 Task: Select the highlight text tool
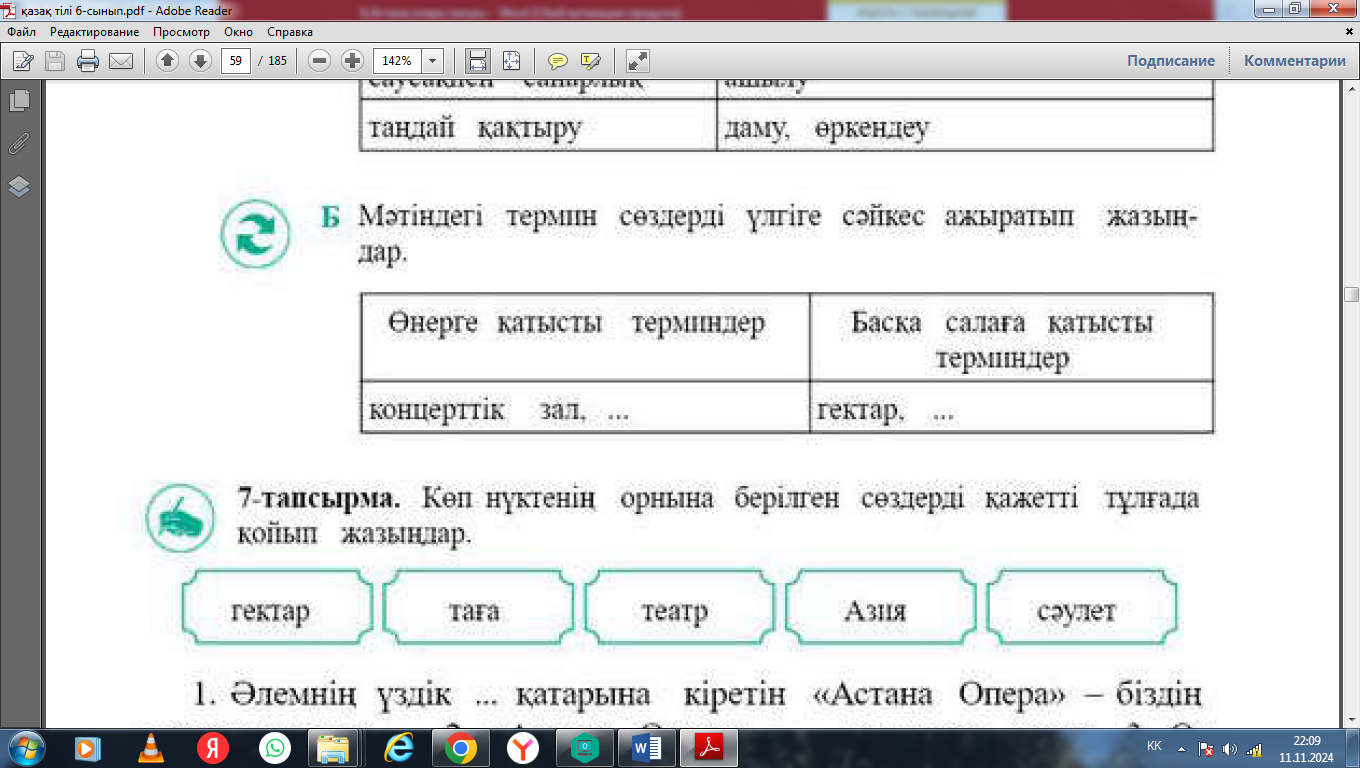click(590, 61)
